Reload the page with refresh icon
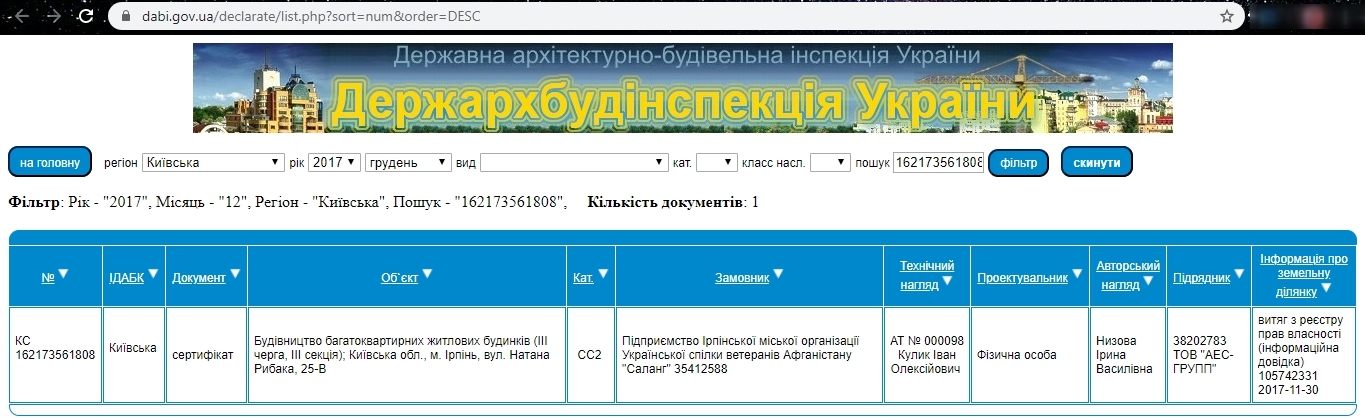The height and width of the screenshot is (418, 1365). 86,16
